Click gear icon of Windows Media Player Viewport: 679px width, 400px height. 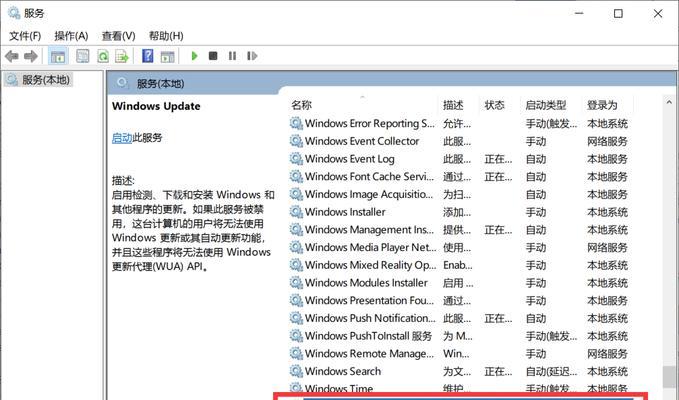point(296,247)
